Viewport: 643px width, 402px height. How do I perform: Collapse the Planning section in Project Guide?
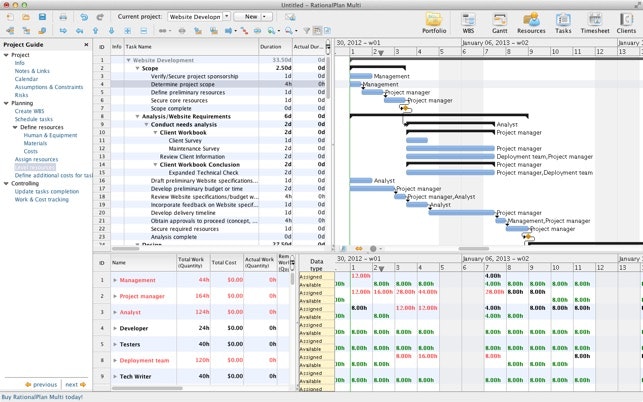click(6, 103)
